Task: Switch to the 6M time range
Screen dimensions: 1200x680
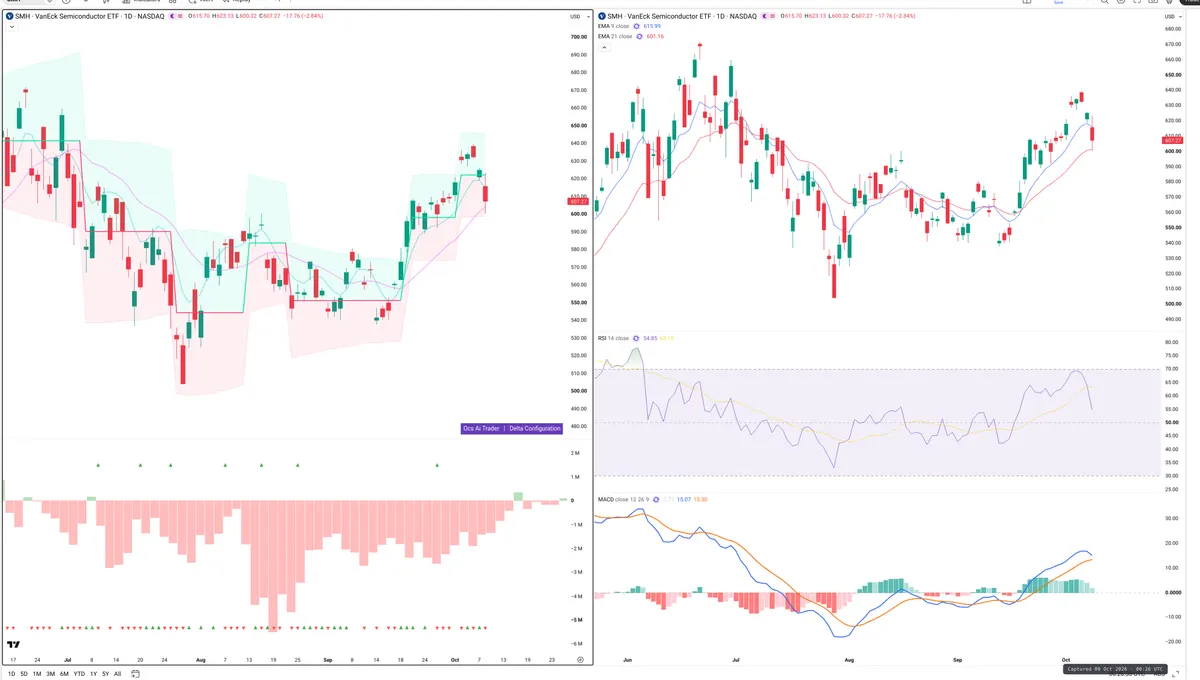Action: tap(64, 674)
